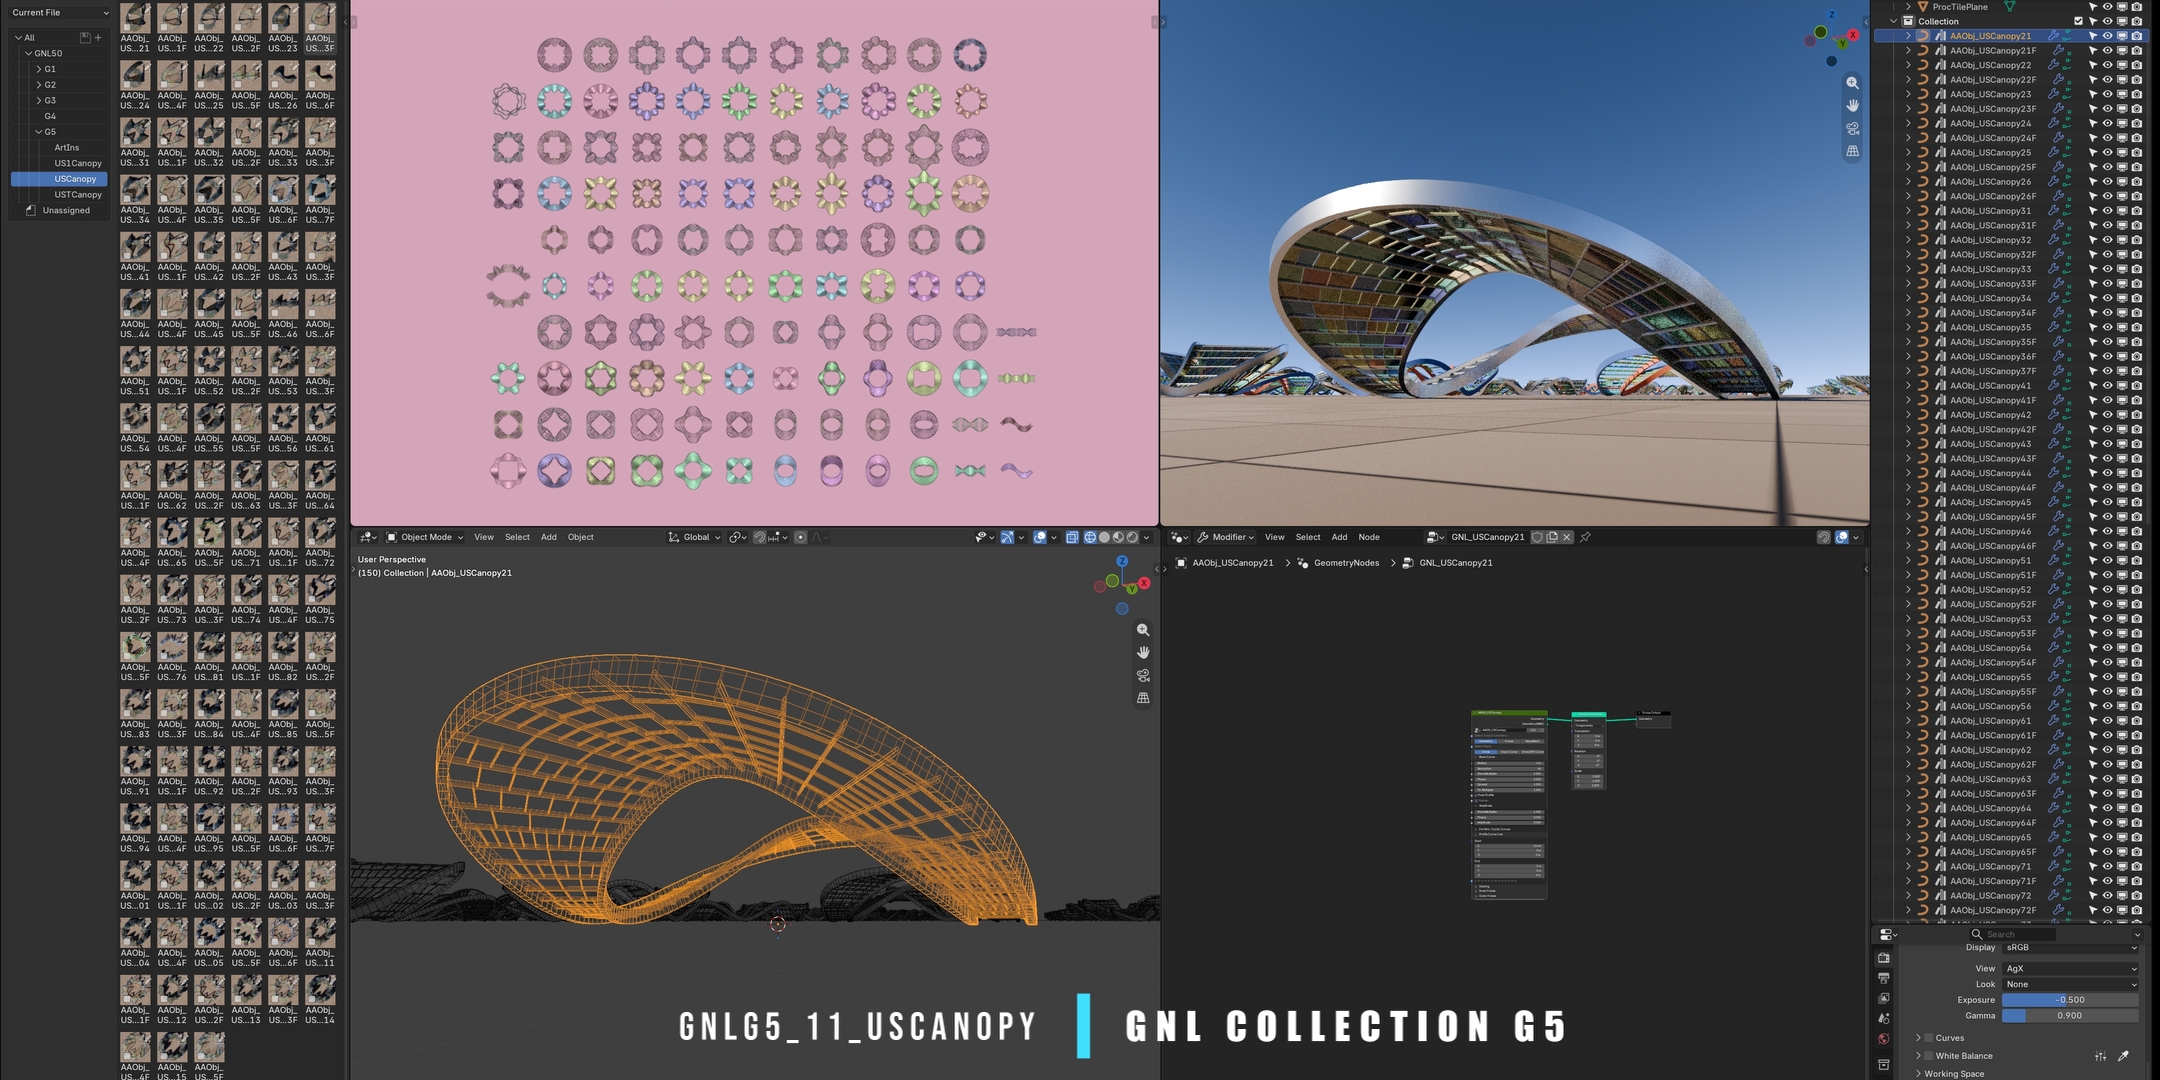
Task: Pin the GNL_USCanopy21 node tree
Action: (x=1585, y=537)
